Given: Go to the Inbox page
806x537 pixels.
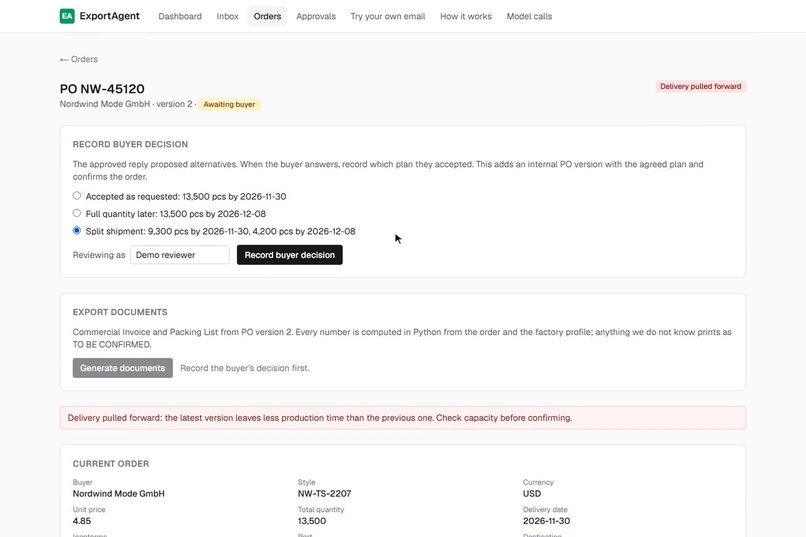Looking at the screenshot, I should click(x=227, y=16).
